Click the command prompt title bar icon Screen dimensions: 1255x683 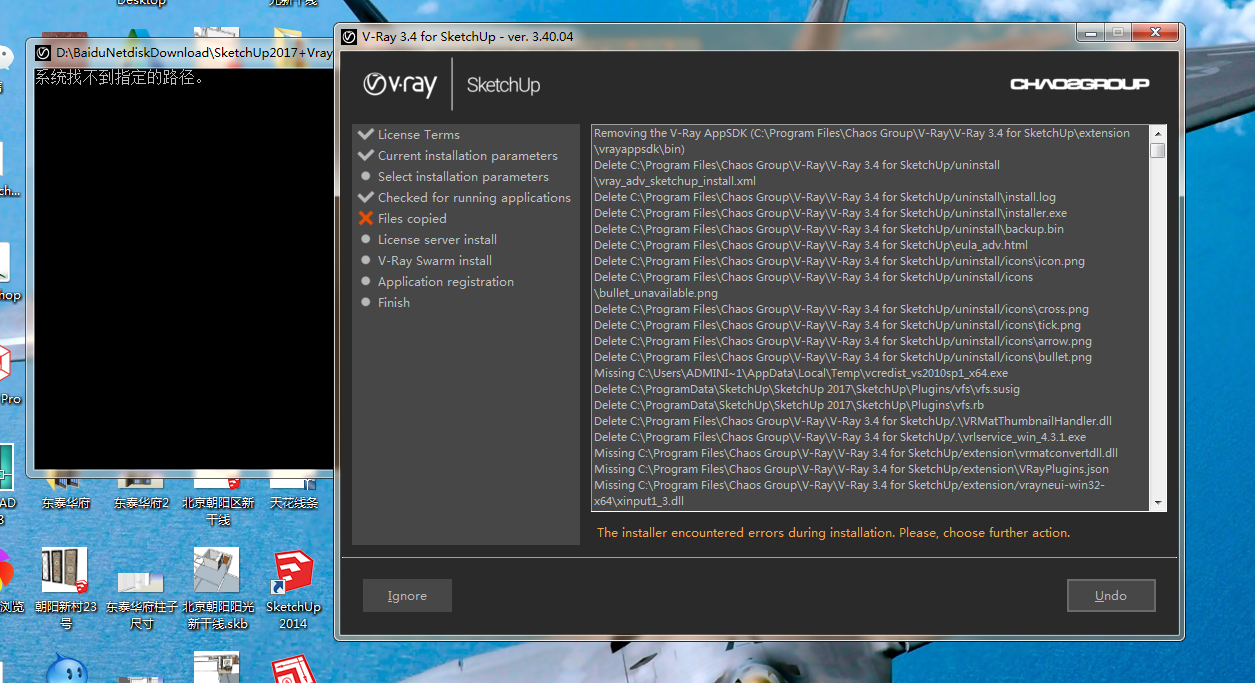click(44, 53)
